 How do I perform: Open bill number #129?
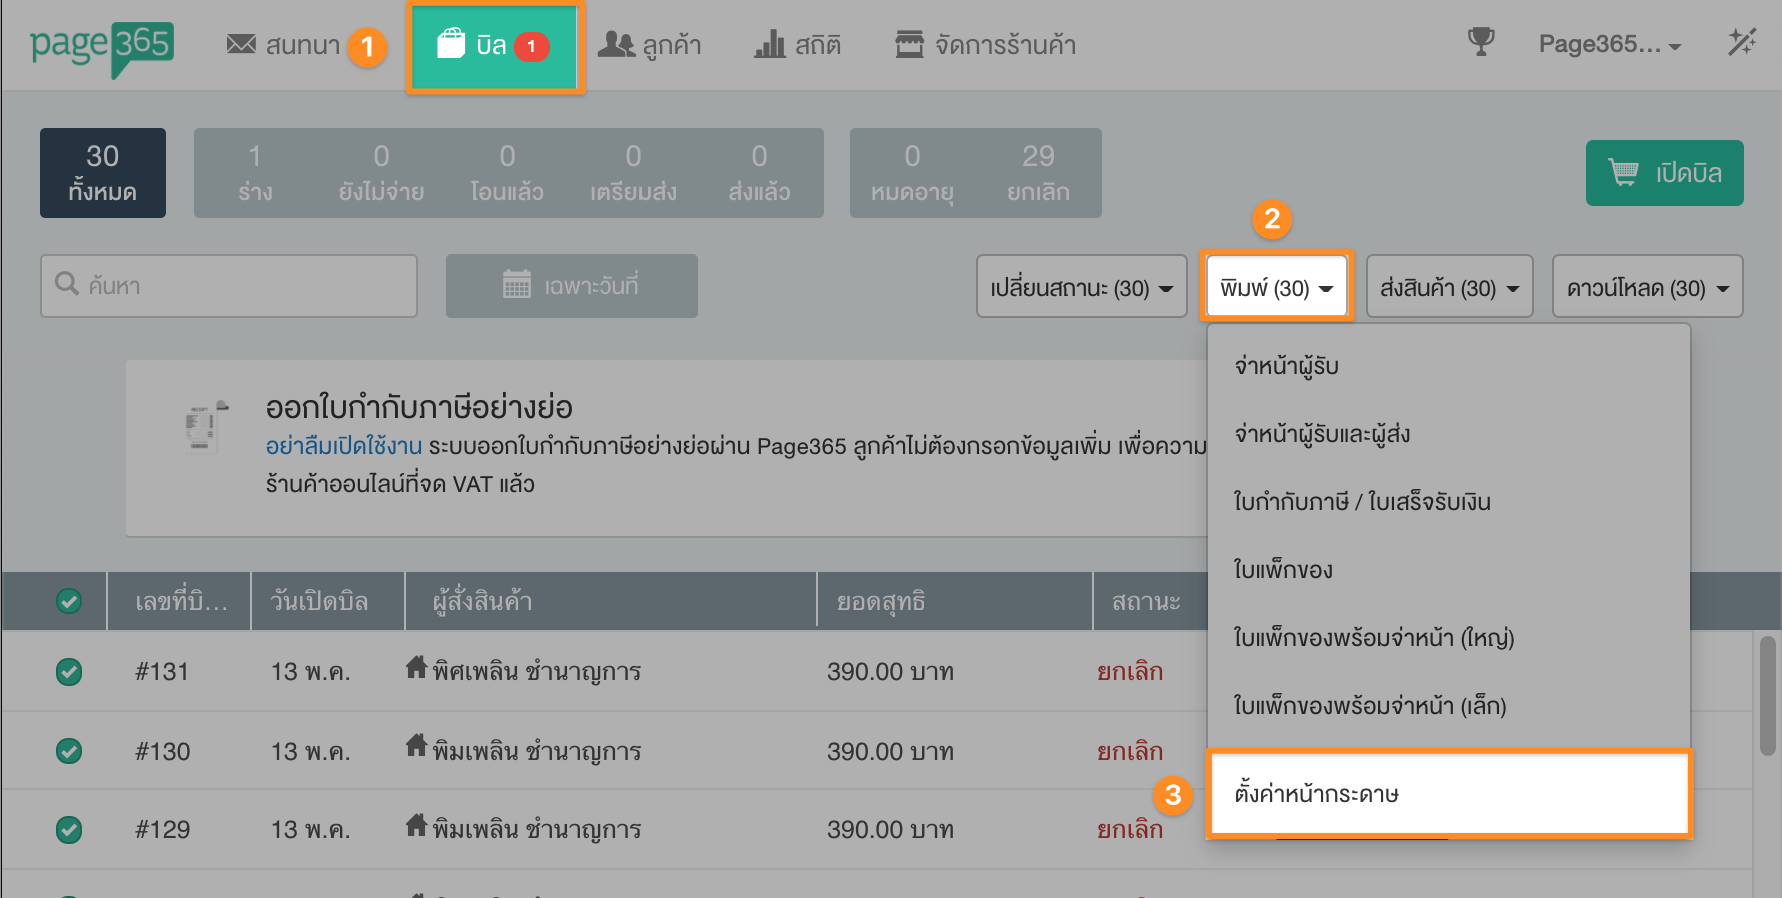[x=162, y=829]
